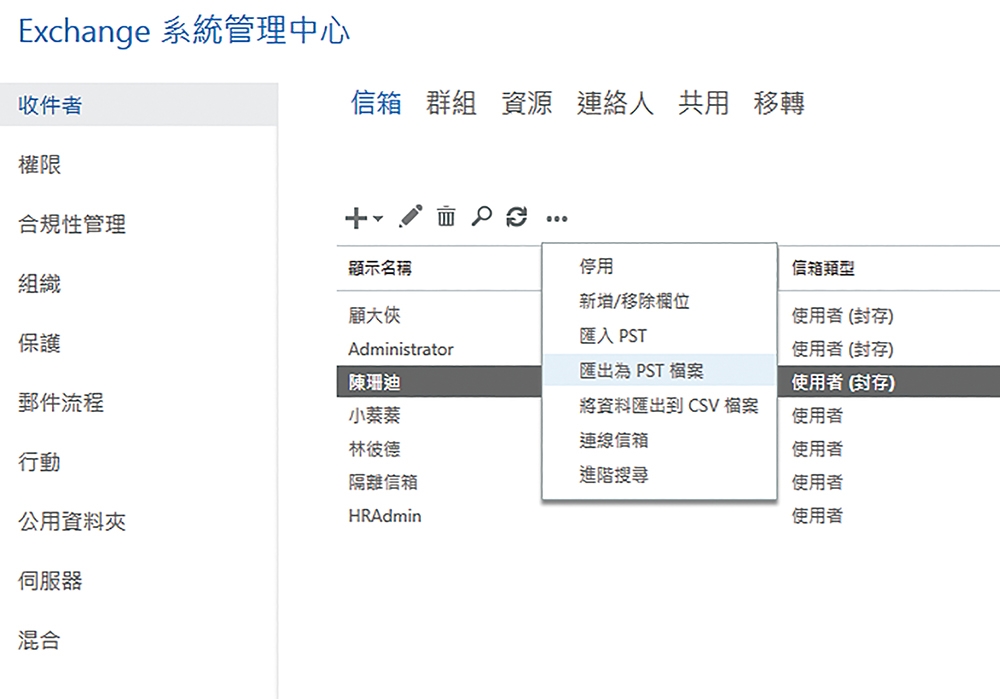The width and height of the screenshot is (1000, 699).
Task: Click the magnifier search icon
Action: click(482, 217)
